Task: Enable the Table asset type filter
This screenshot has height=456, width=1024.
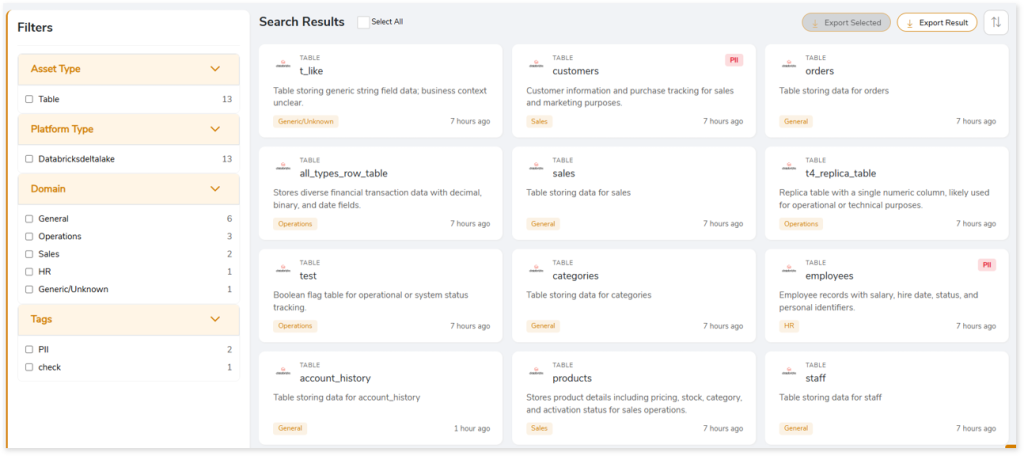Action: pyautogui.click(x=29, y=100)
